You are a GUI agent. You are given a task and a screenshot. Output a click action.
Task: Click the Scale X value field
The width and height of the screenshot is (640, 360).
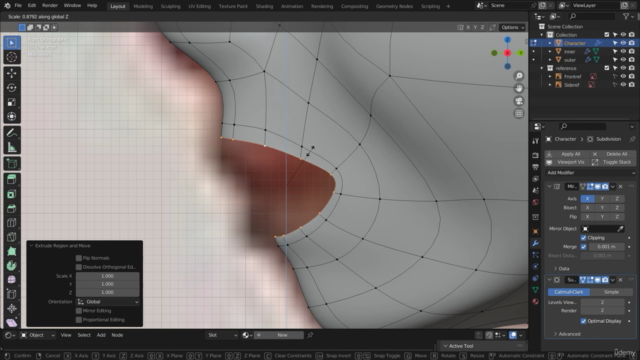(107, 276)
